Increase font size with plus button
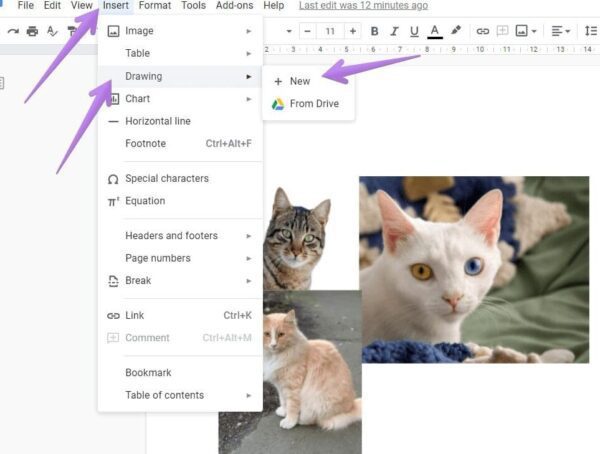Viewport: 600px width, 454px height. pos(352,31)
